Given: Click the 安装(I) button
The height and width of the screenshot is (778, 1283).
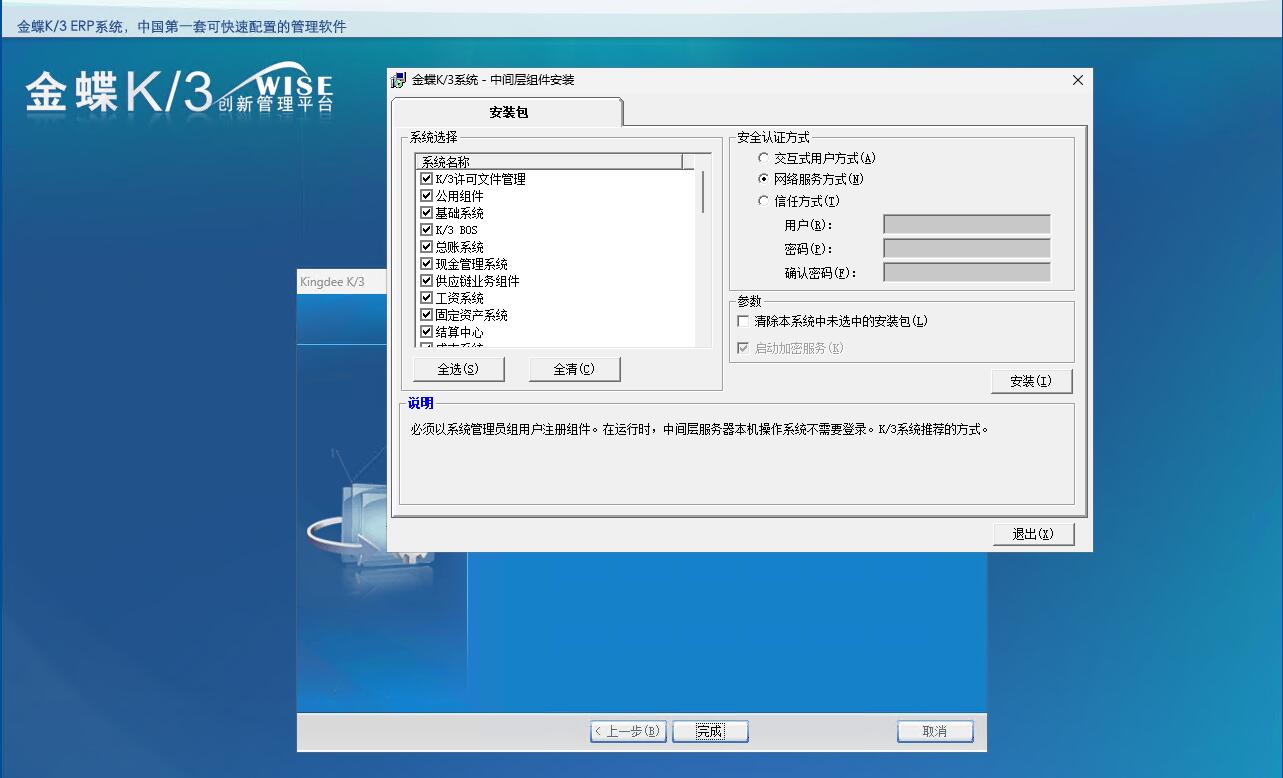Looking at the screenshot, I should tap(1031, 381).
